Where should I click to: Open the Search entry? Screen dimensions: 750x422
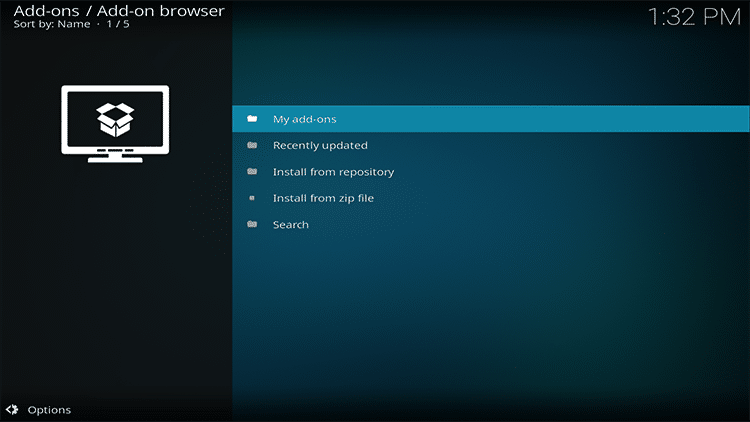[491, 224]
